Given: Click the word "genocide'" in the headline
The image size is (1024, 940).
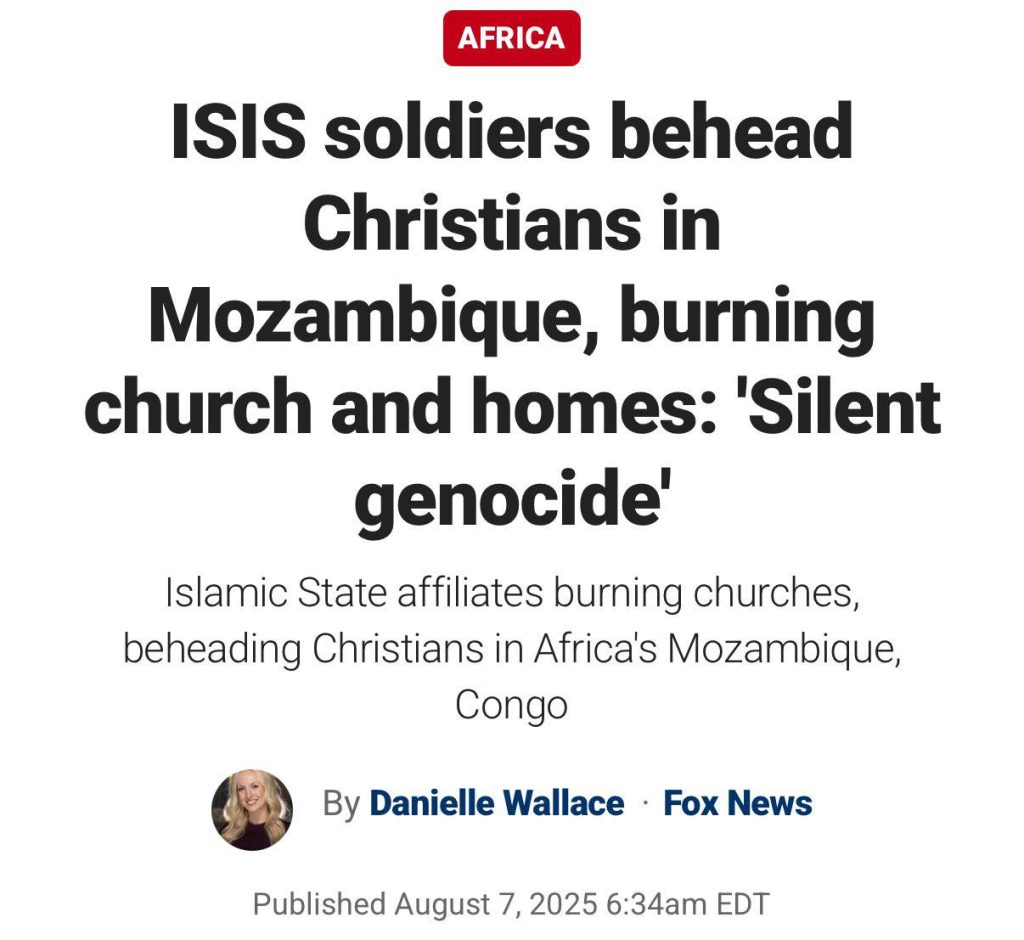Looking at the screenshot, I should click(511, 500).
